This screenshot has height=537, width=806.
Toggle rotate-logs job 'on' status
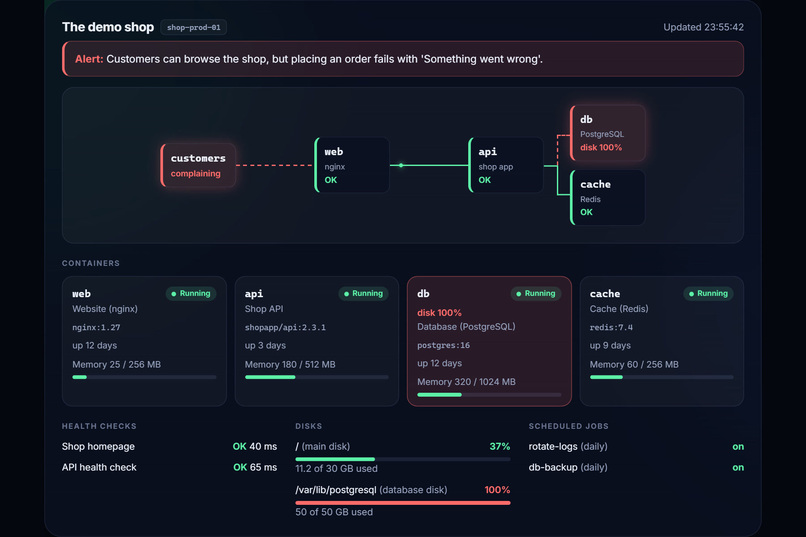738,447
